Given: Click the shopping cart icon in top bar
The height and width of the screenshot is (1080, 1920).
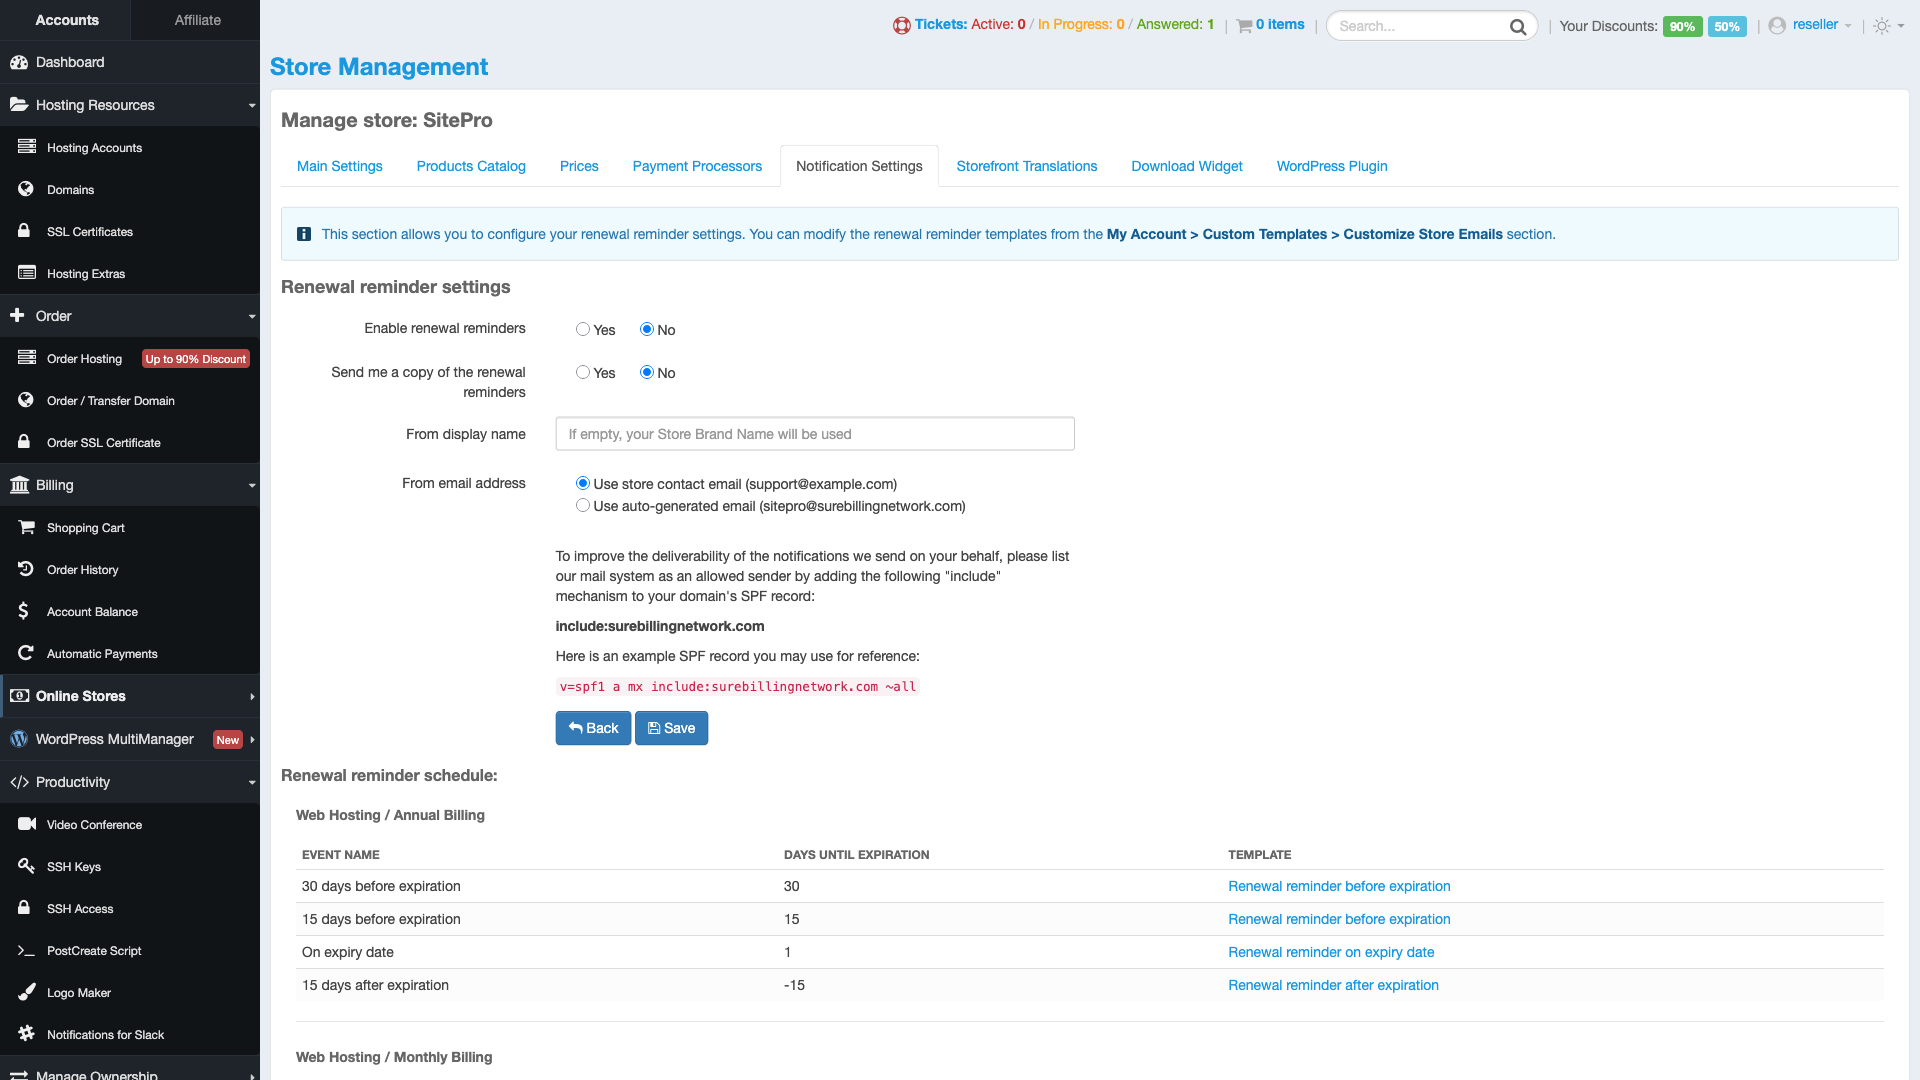Looking at the screenshot, I should tap(1244, 26).
